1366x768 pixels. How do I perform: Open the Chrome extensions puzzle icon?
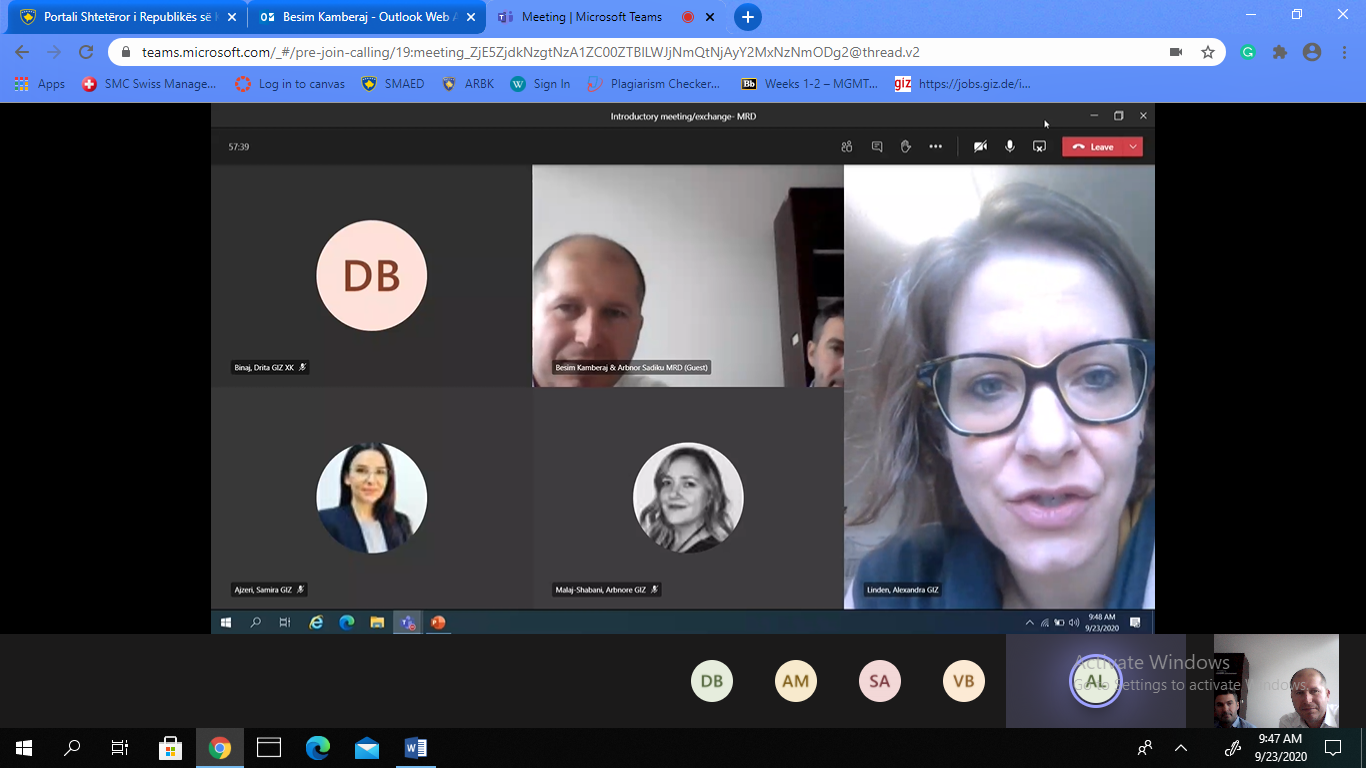pyautogui.click(x=1280, y=52)
